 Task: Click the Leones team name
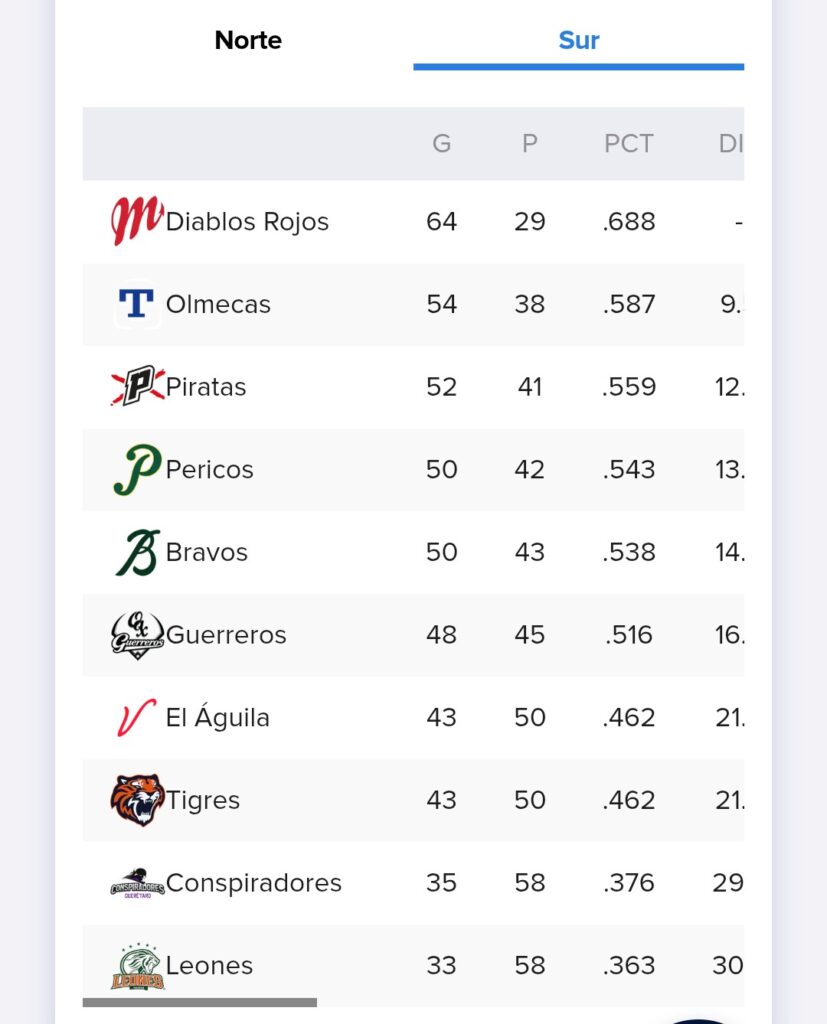pyautogui.click(x=209, y=965)
